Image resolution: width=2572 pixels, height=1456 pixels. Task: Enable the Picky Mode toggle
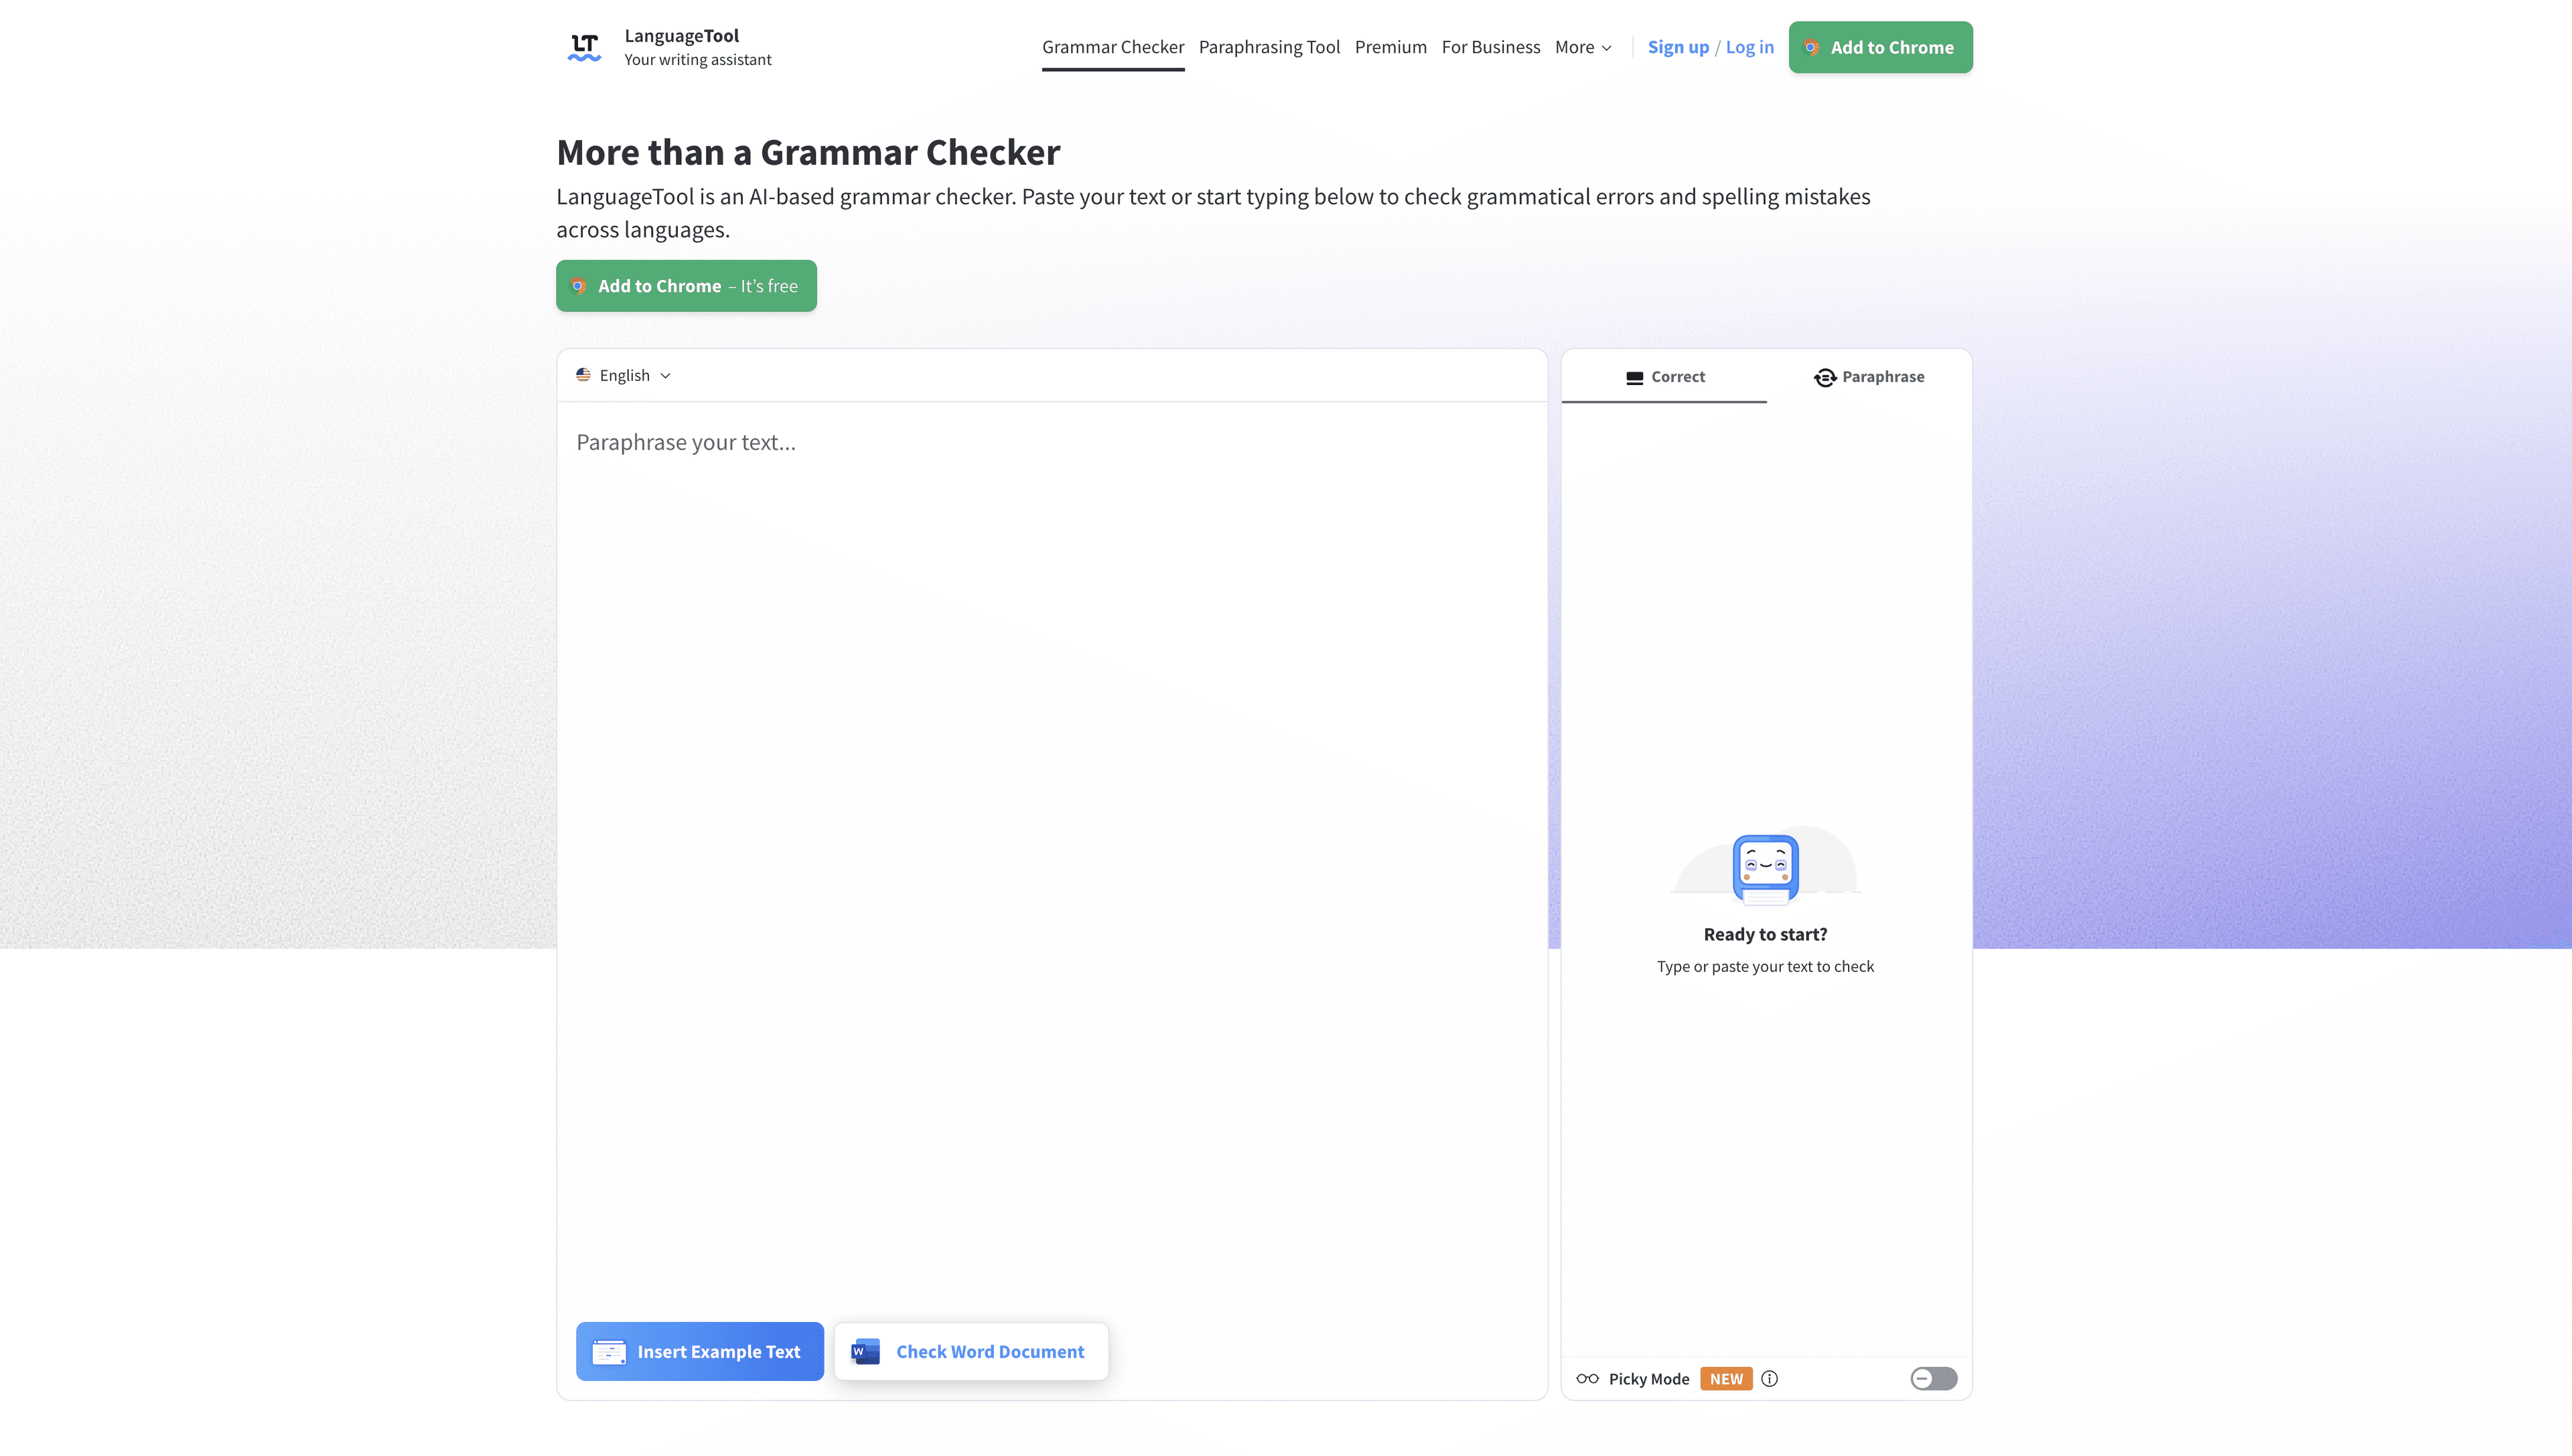1932,1378
